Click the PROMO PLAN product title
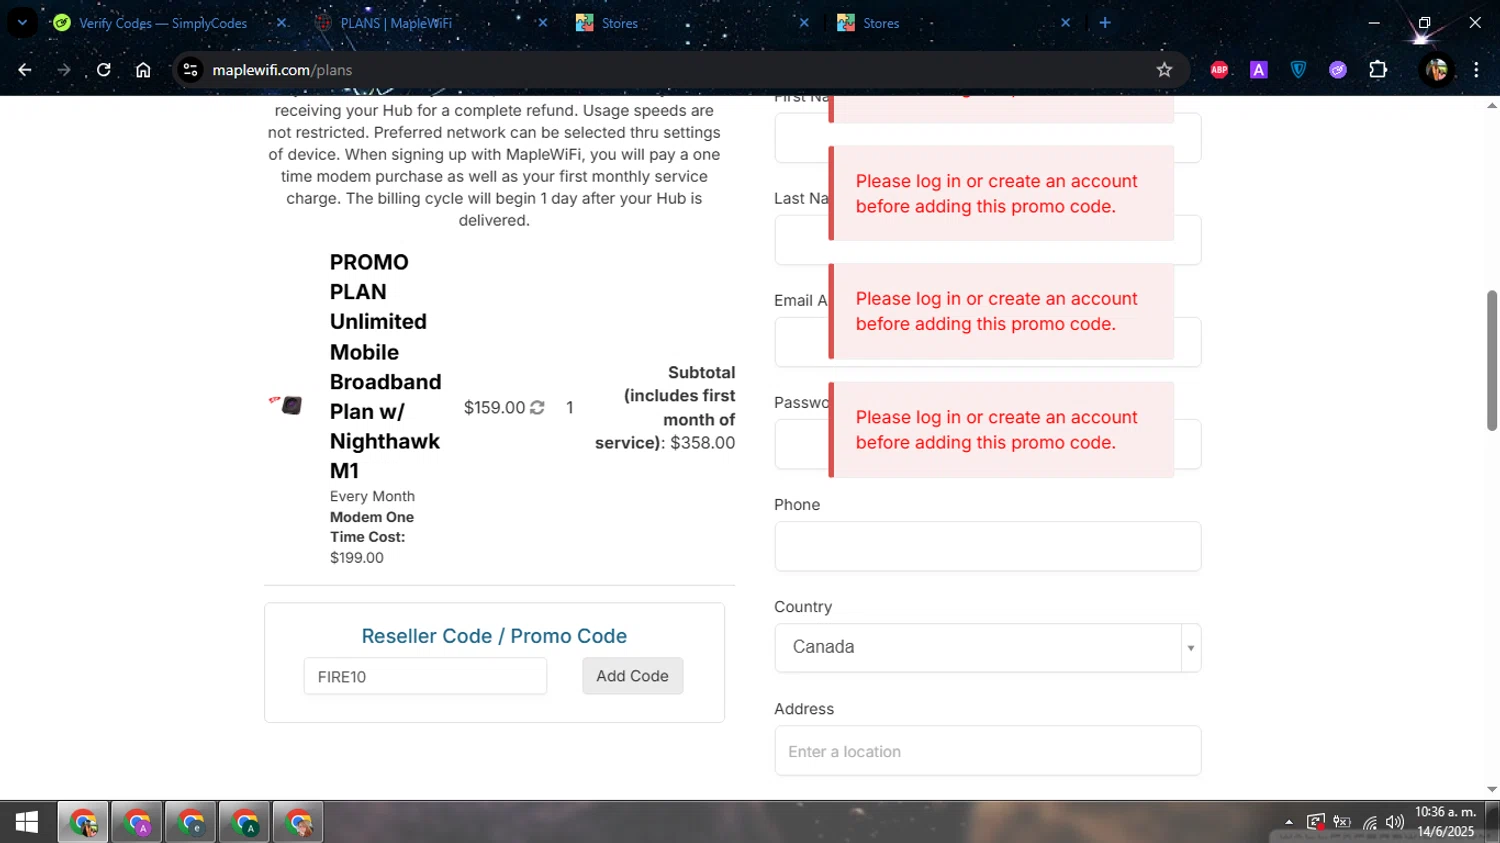Viewport: 1500px width, 843px height. [x=385, y=366]
